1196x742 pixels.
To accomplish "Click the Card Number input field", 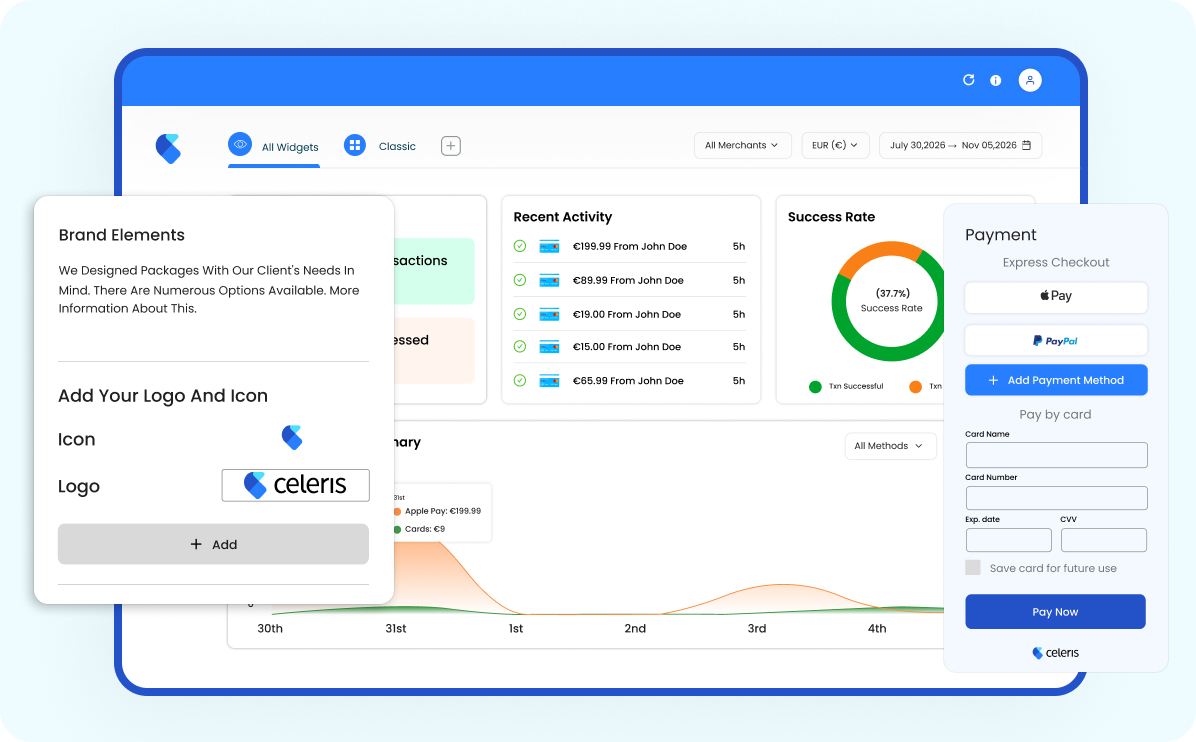I will pyautogui.click(x=1056, y=498).
